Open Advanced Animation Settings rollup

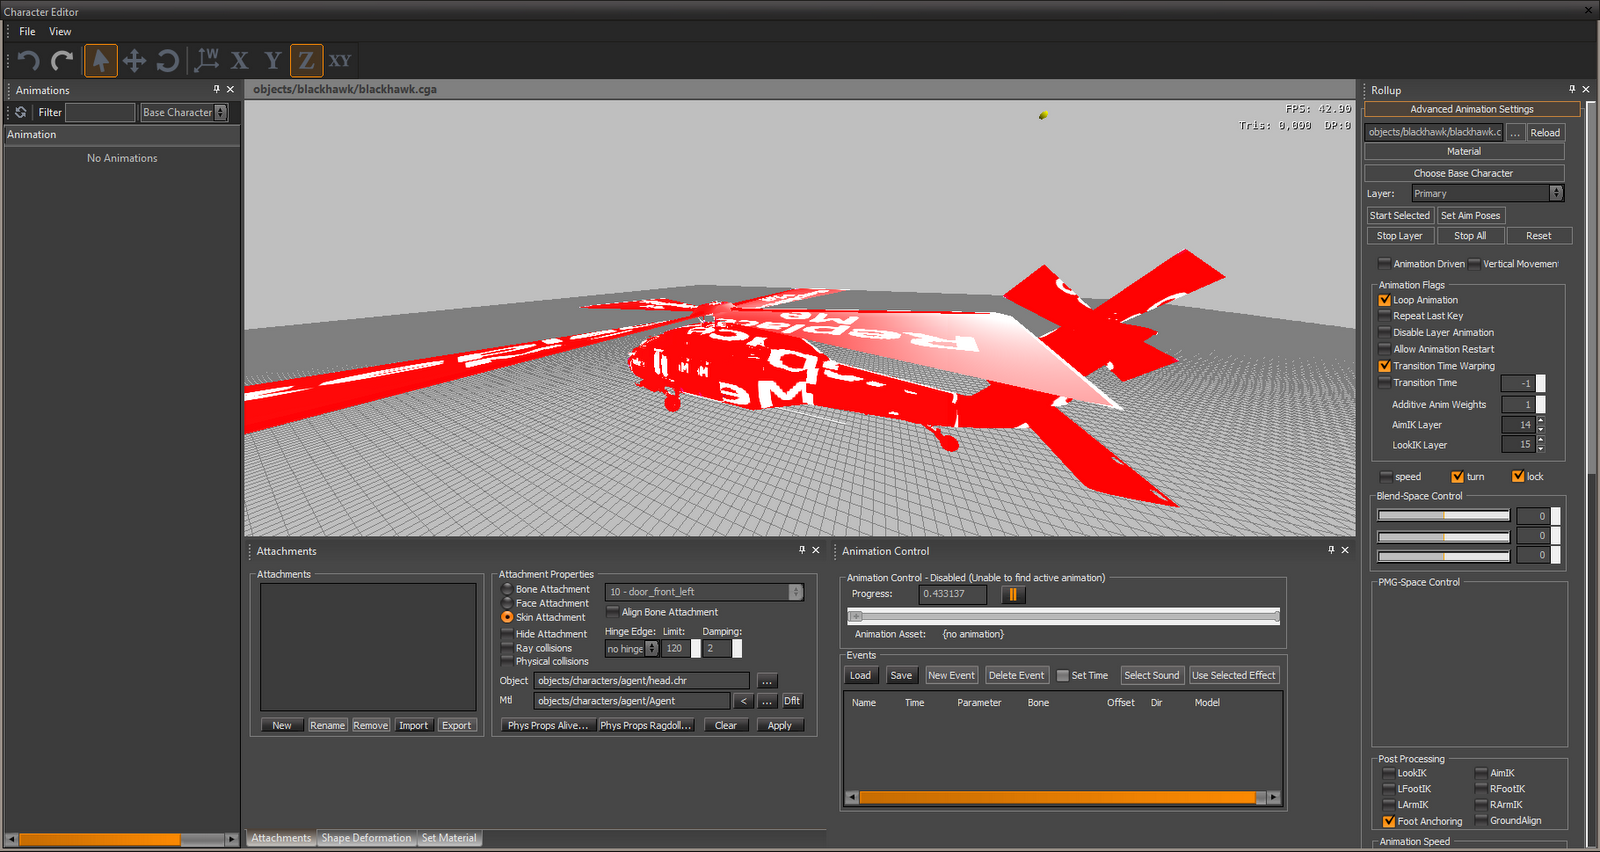1471,109
